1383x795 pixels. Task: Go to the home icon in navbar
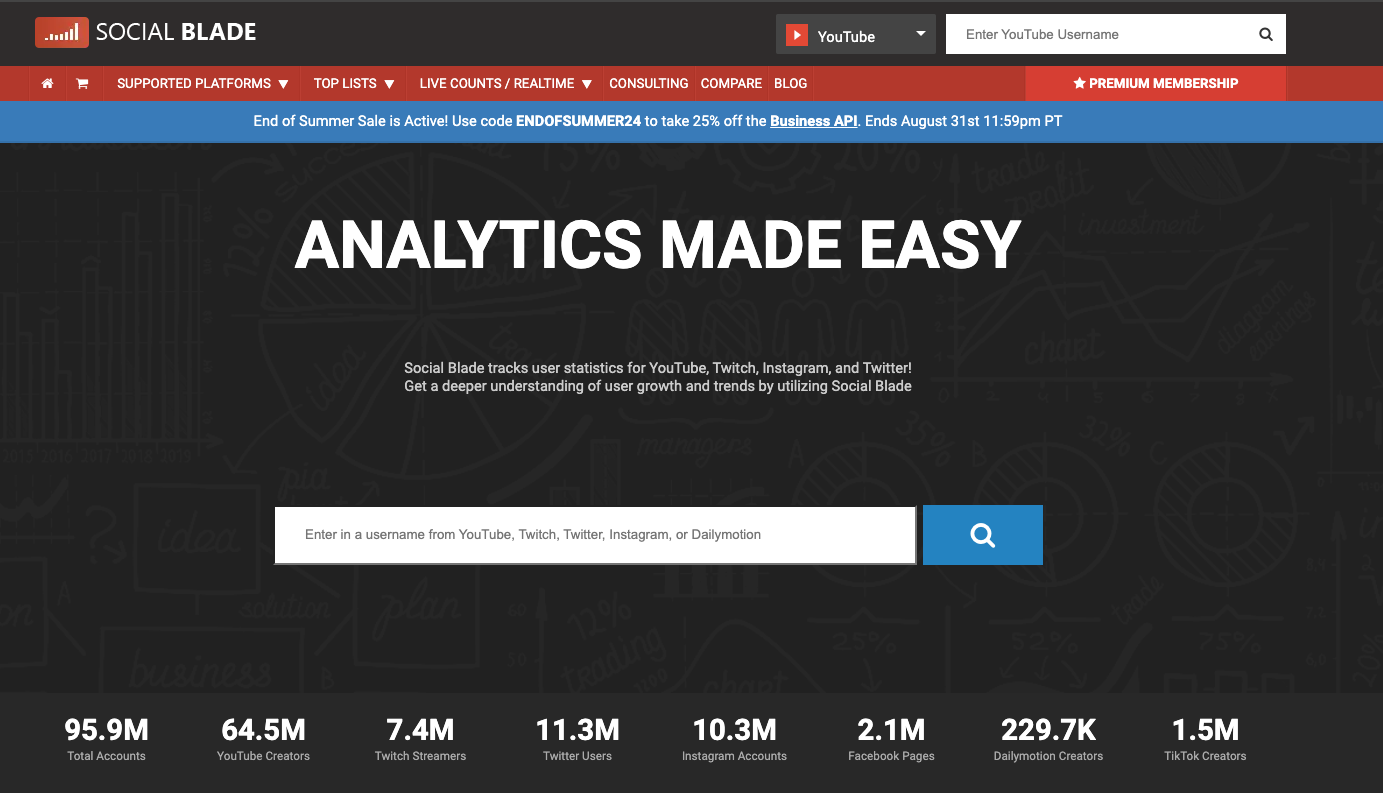coord(47,84)
